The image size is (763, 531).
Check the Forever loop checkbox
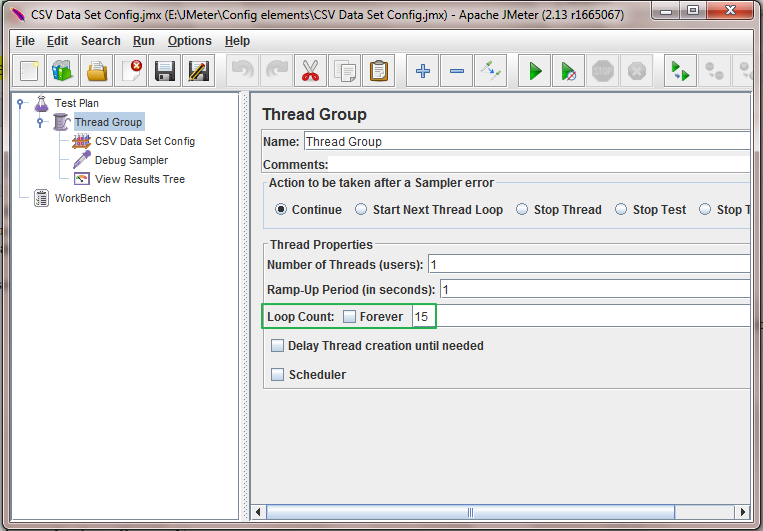click(x=349, y=316)
